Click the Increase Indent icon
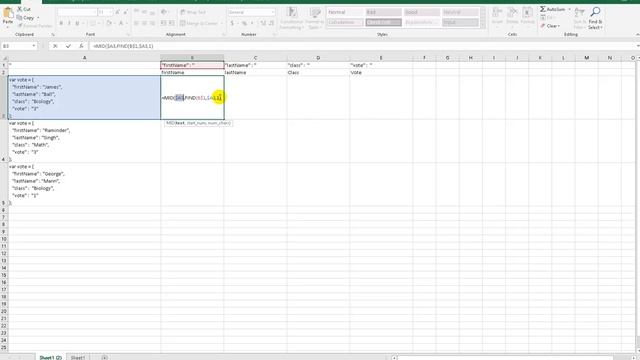 point(171,23)
